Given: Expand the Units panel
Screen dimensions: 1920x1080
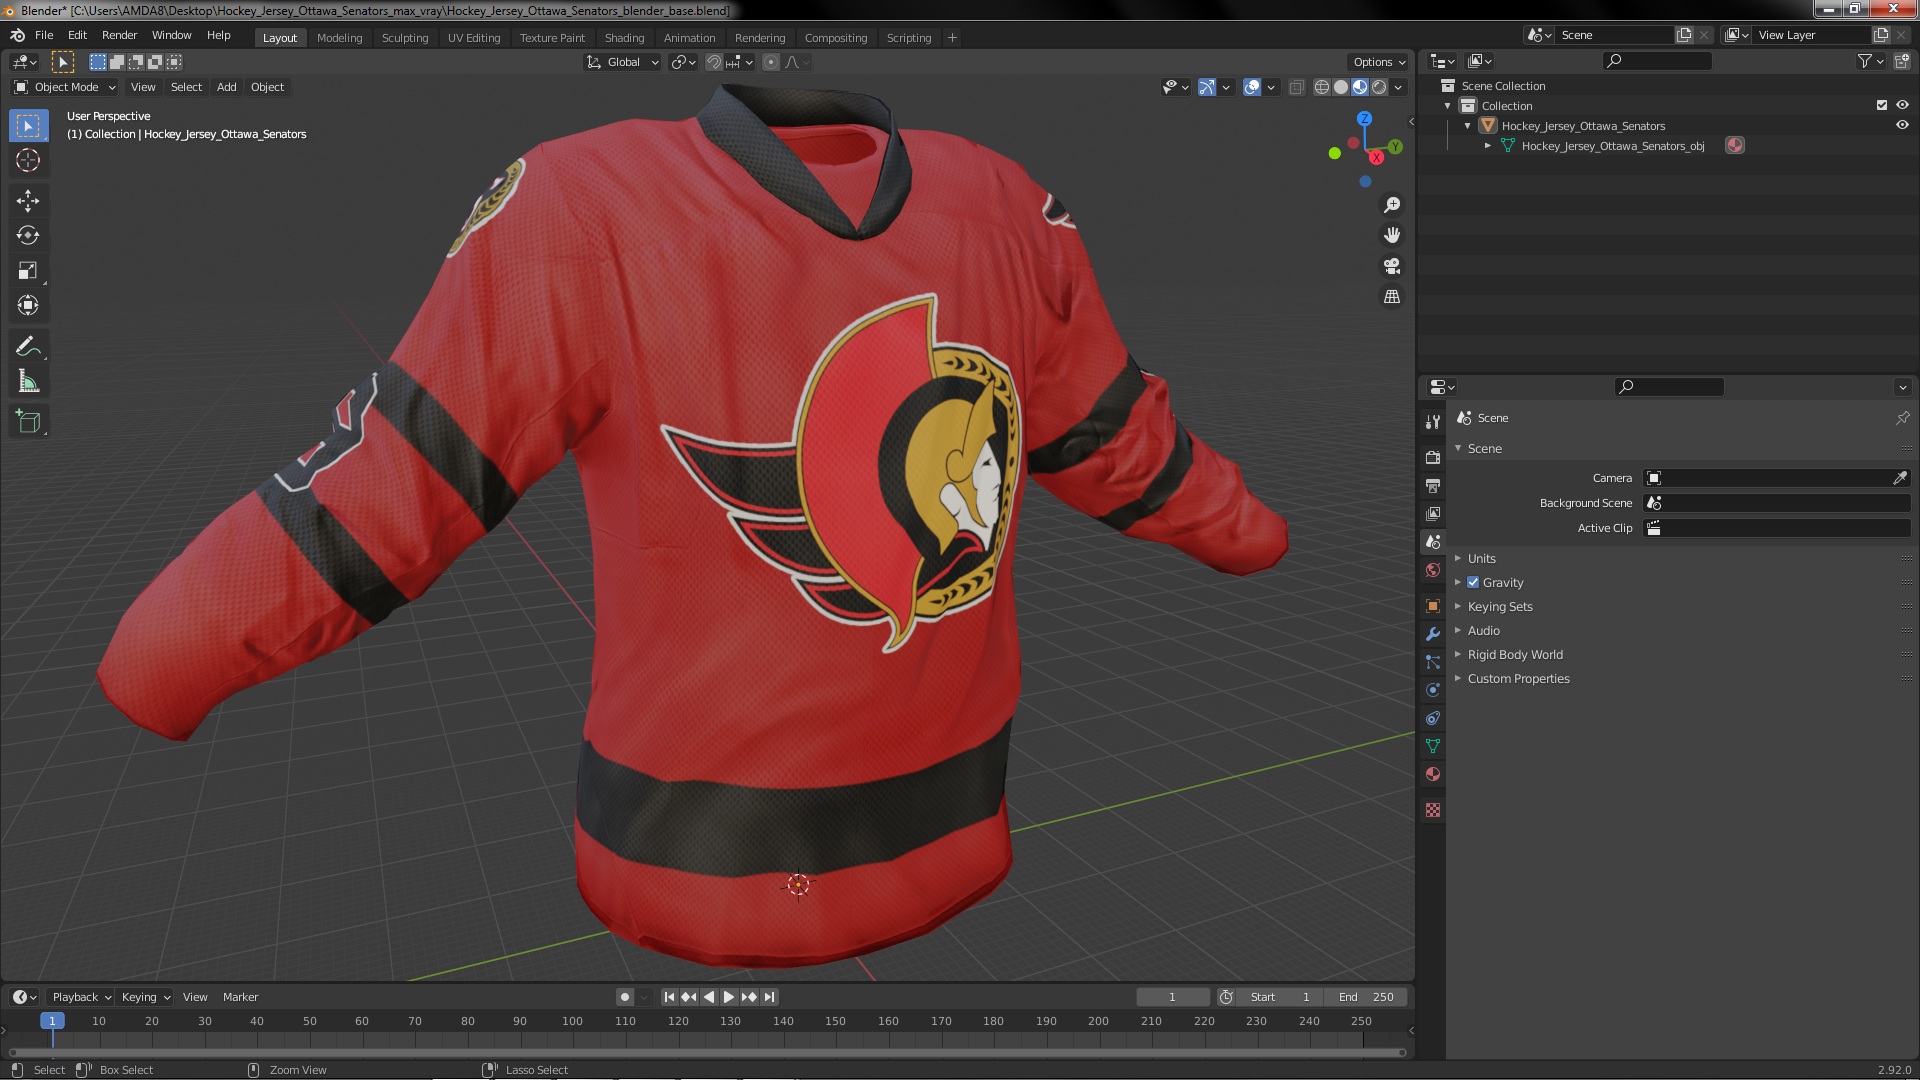Looking at the screenshot, I should click(1481, 559).
